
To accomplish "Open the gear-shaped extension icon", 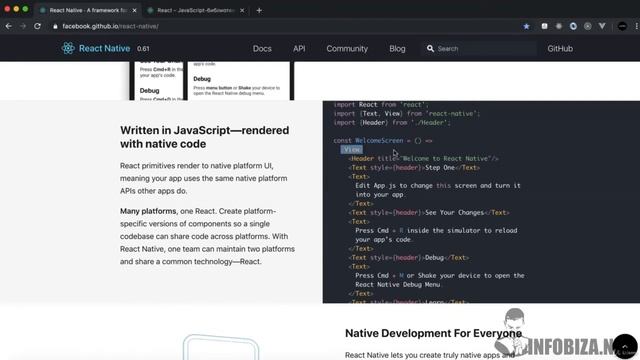I will 559,26.
